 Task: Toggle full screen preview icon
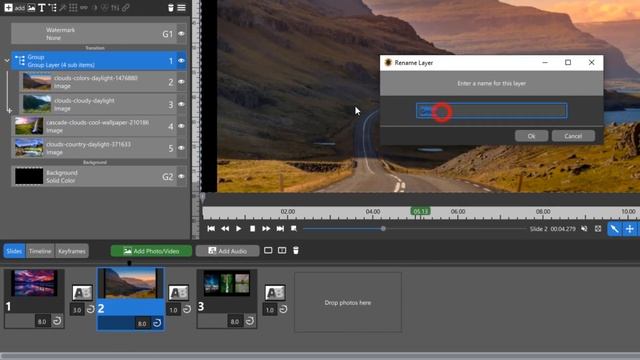pyautogui.click(x=598, y=229)
